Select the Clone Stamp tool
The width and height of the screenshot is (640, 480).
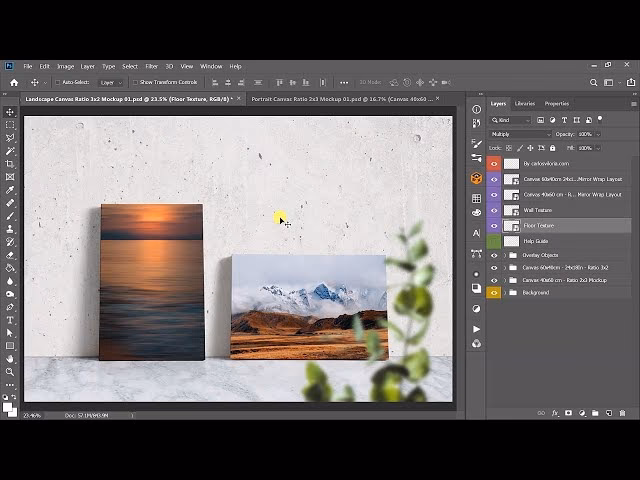[10, 229]
